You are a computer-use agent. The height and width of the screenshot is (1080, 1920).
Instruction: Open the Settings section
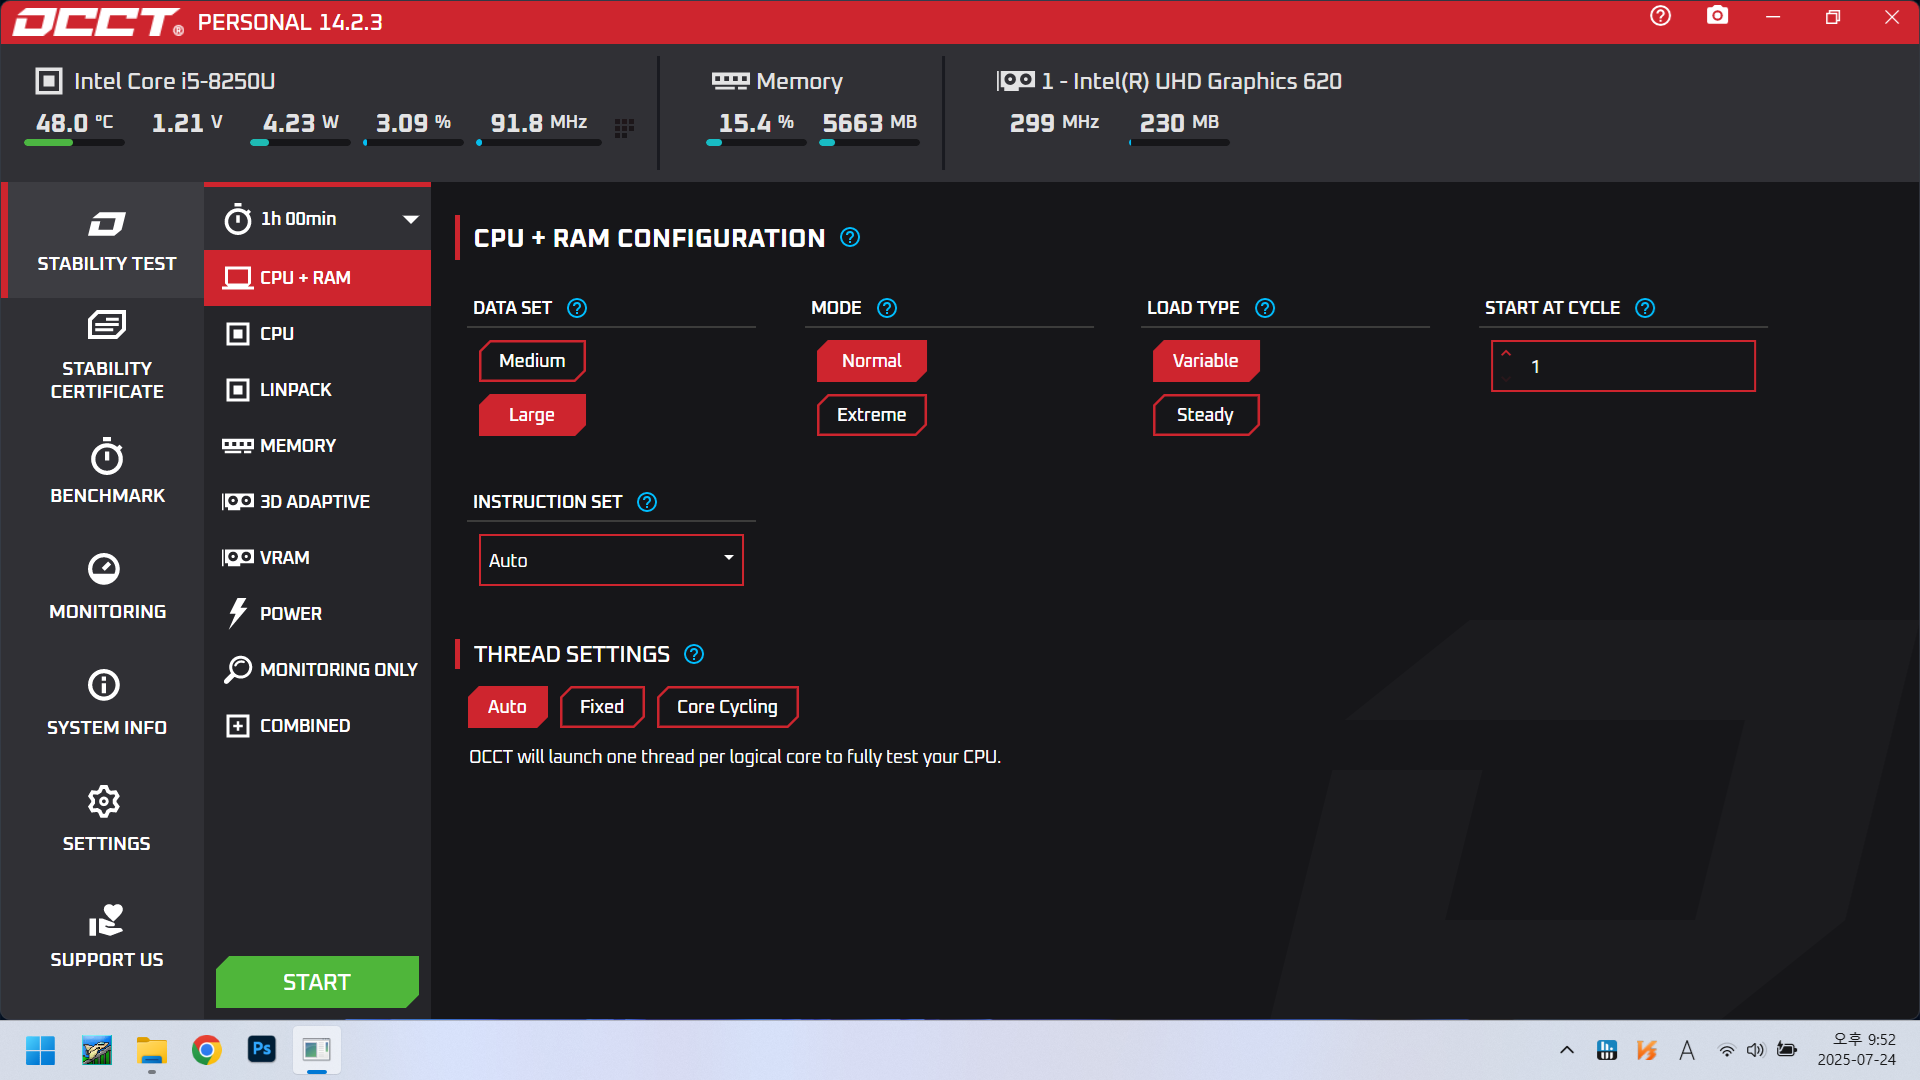click(x=104, y=820)
